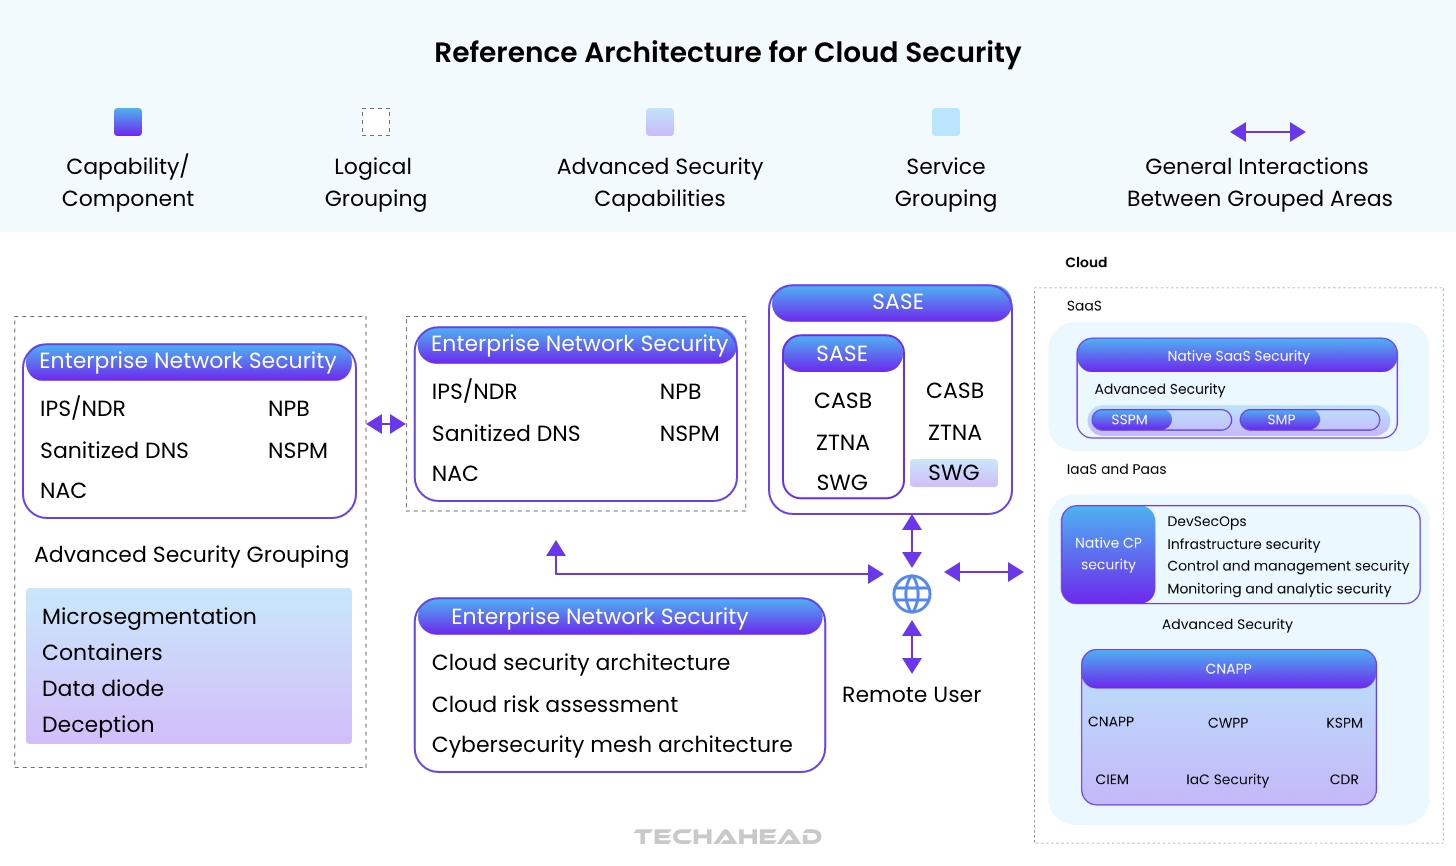Click 'Cloud security architecture' text

581,662
